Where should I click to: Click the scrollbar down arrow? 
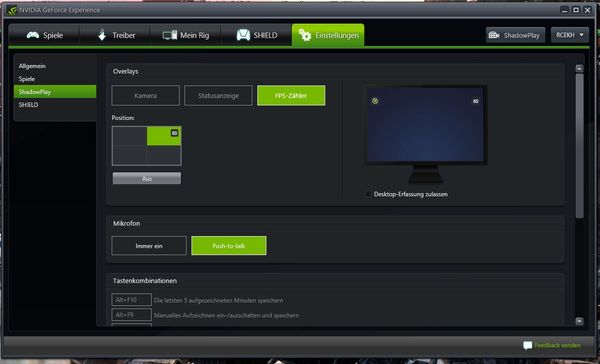tap(579, 321)
